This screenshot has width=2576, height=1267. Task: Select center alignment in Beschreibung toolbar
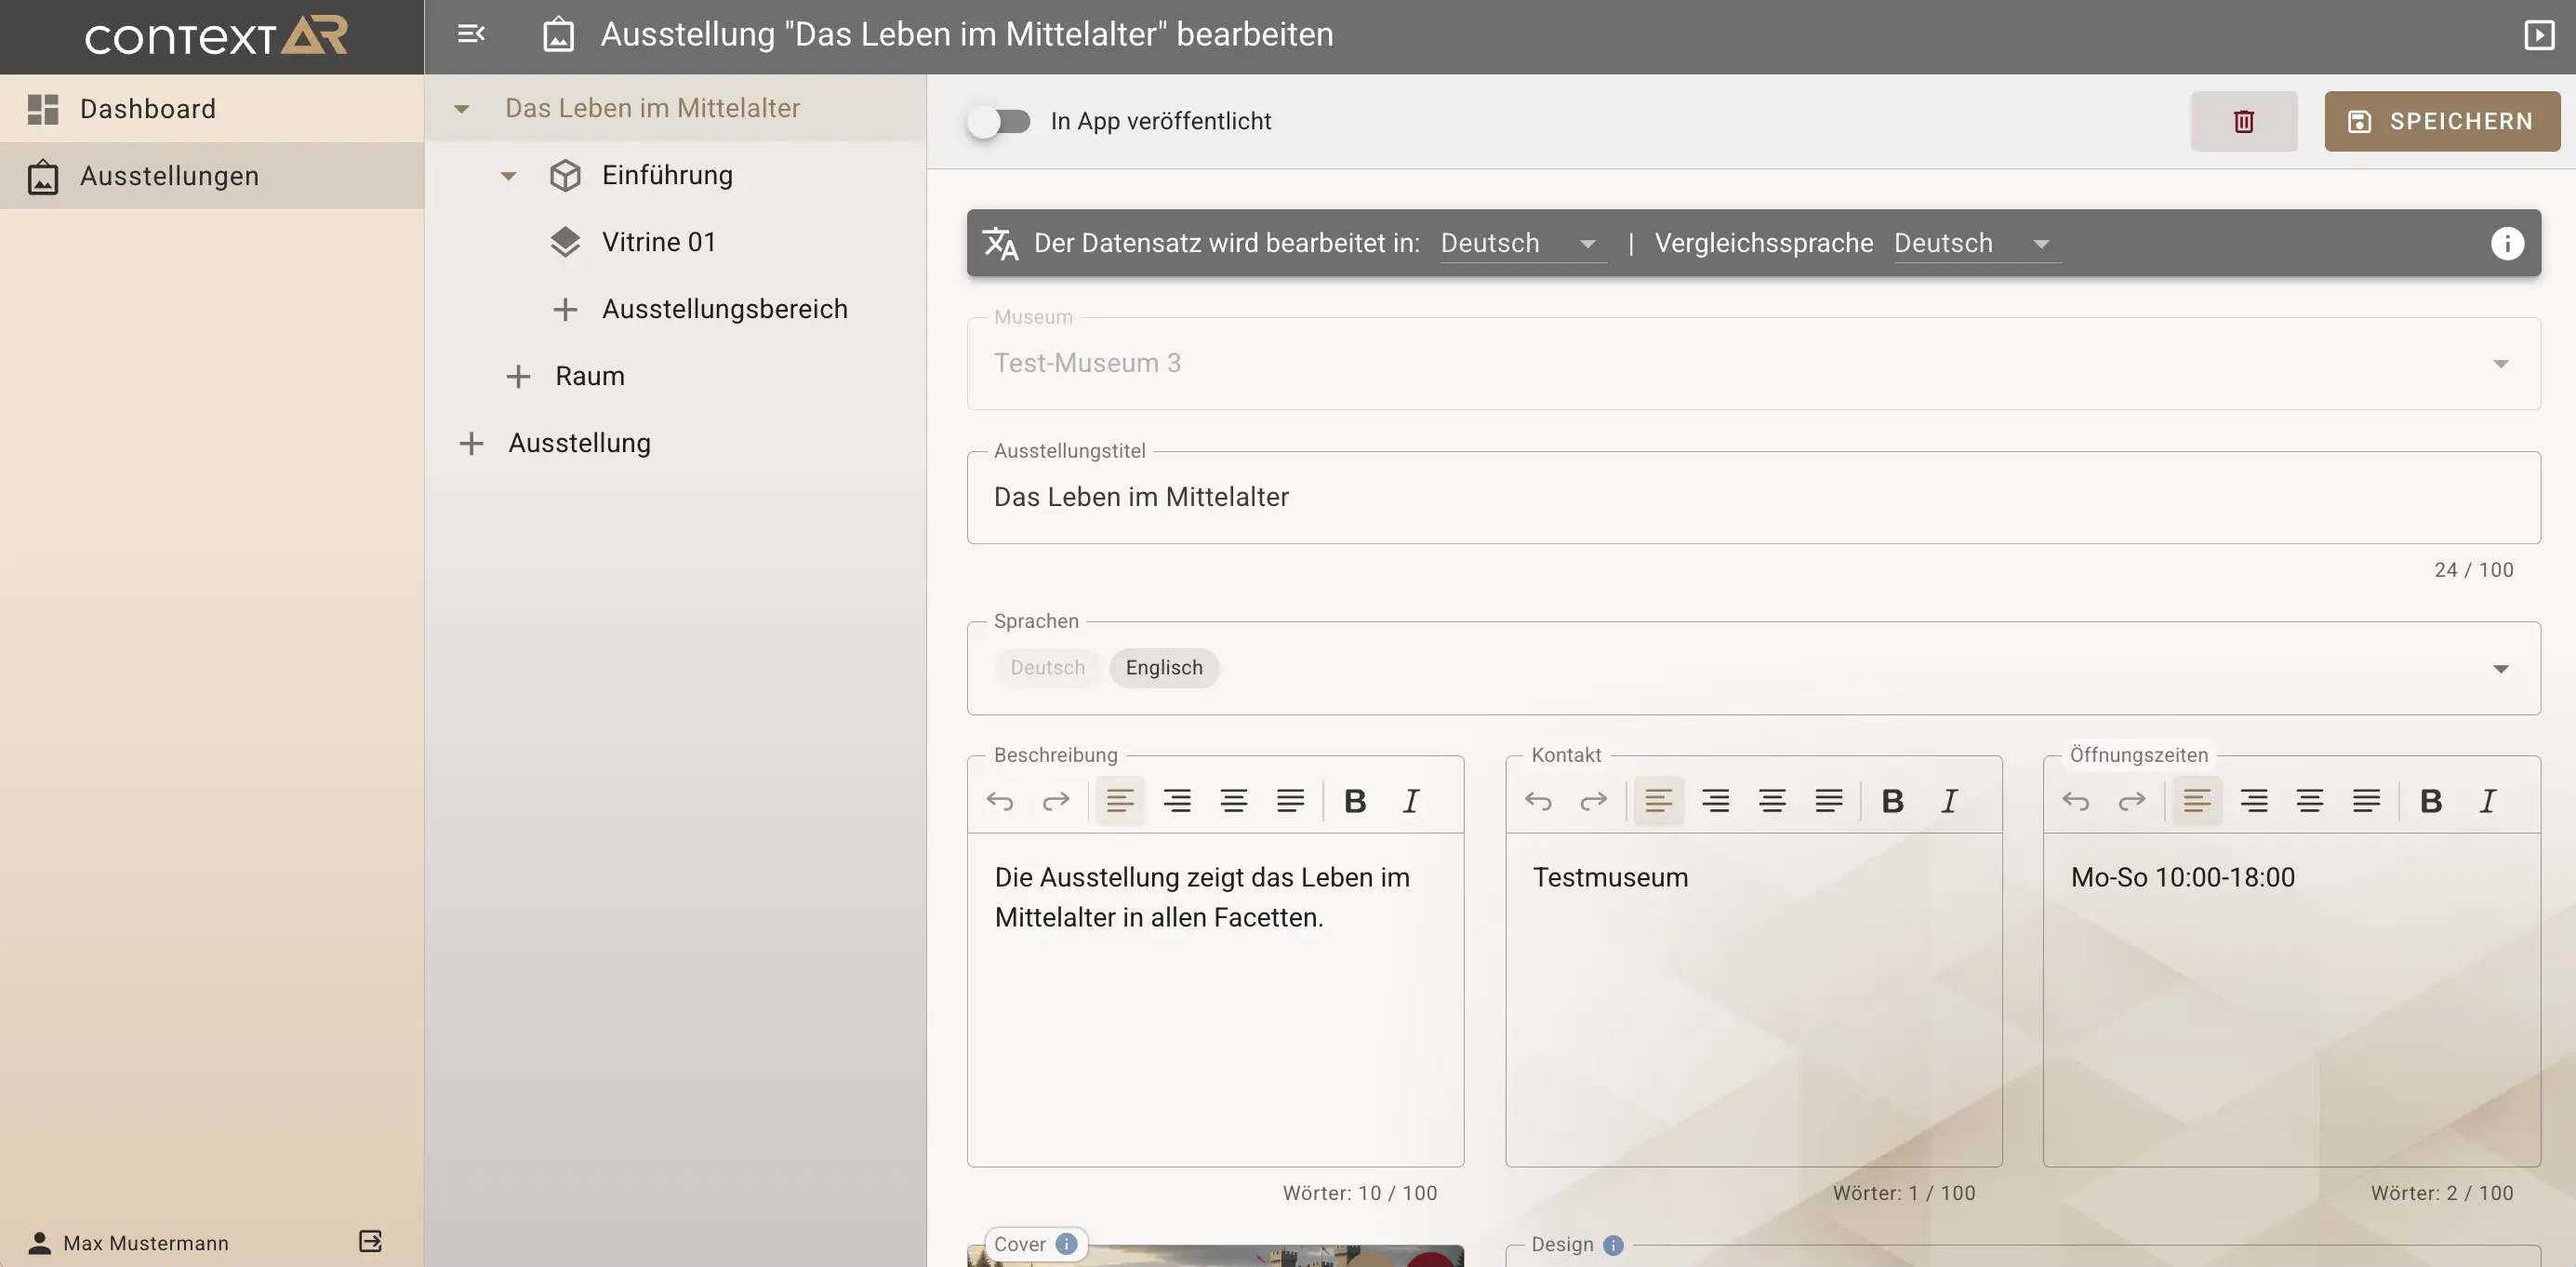point(1233,801)
